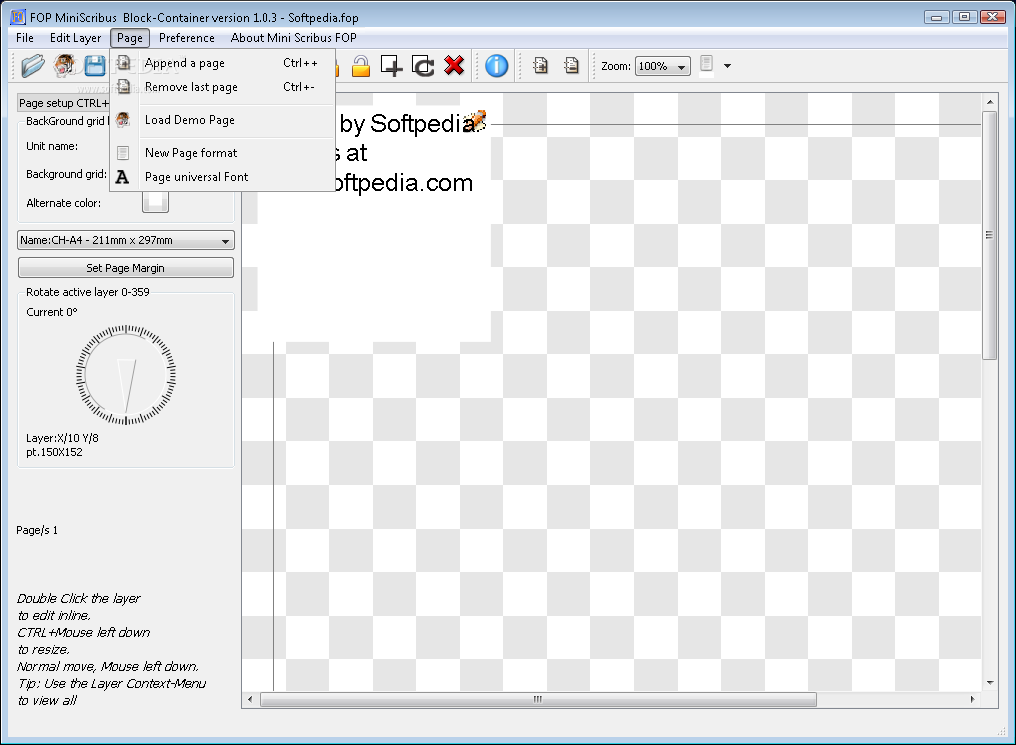Viewport: 1016px width, 745px height.
Task: Click the Unit name: label
Action: tap(52, 146)
